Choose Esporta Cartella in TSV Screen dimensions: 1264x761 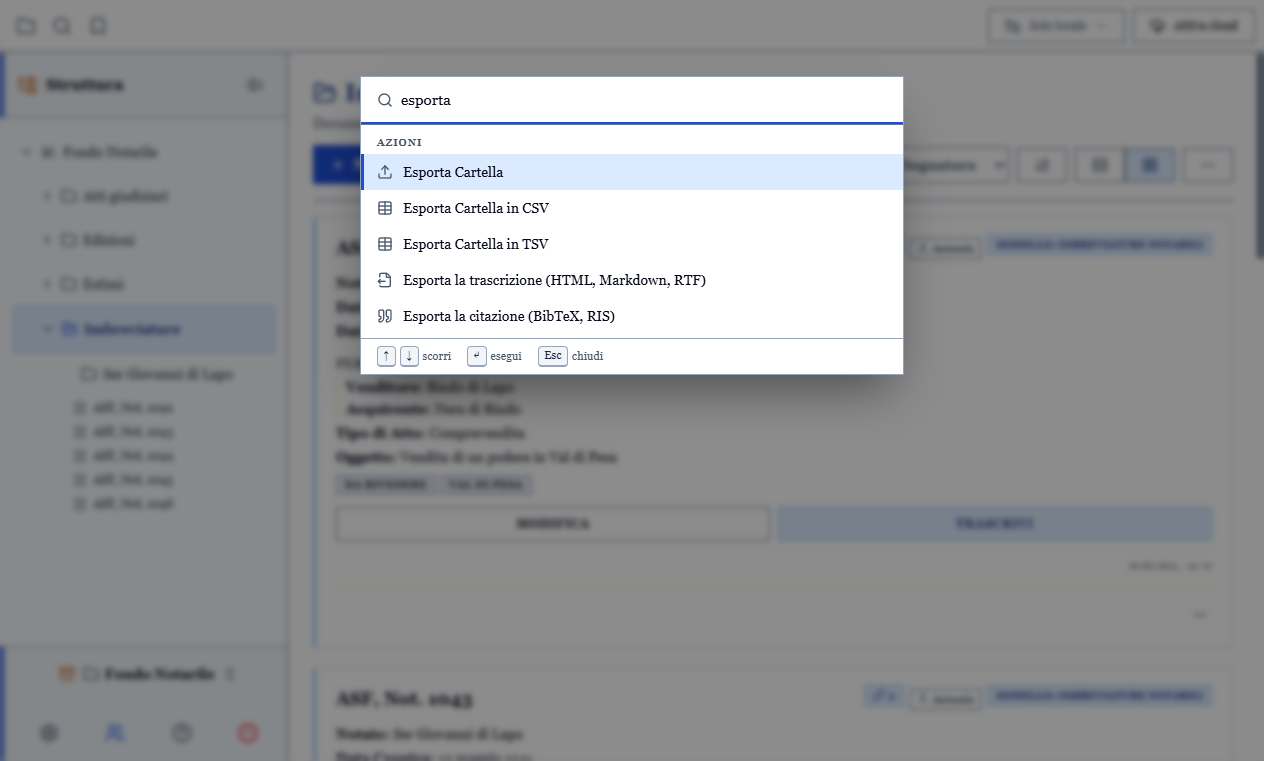point(632,244)
